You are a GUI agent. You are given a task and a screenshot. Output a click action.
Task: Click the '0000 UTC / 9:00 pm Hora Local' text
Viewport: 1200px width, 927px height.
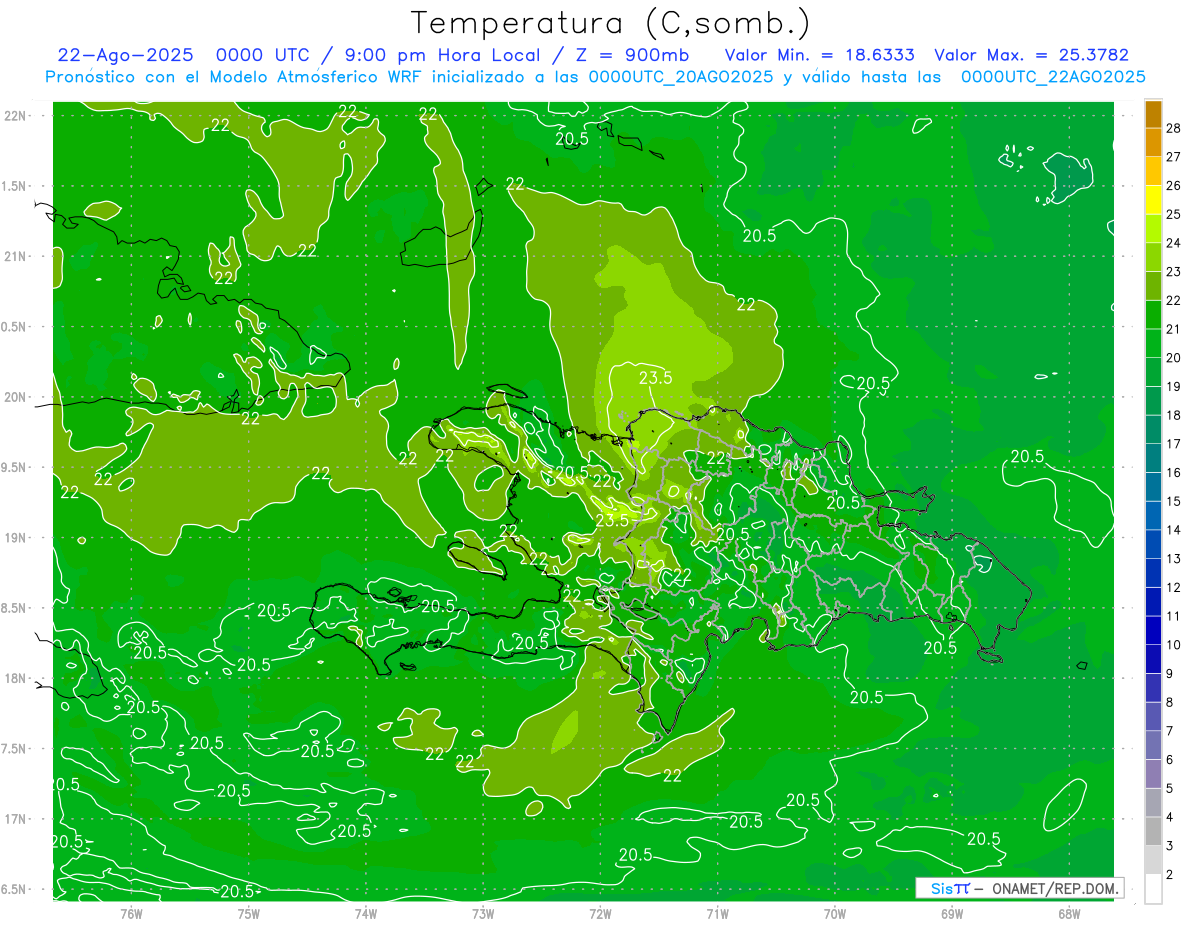[379, 55]
